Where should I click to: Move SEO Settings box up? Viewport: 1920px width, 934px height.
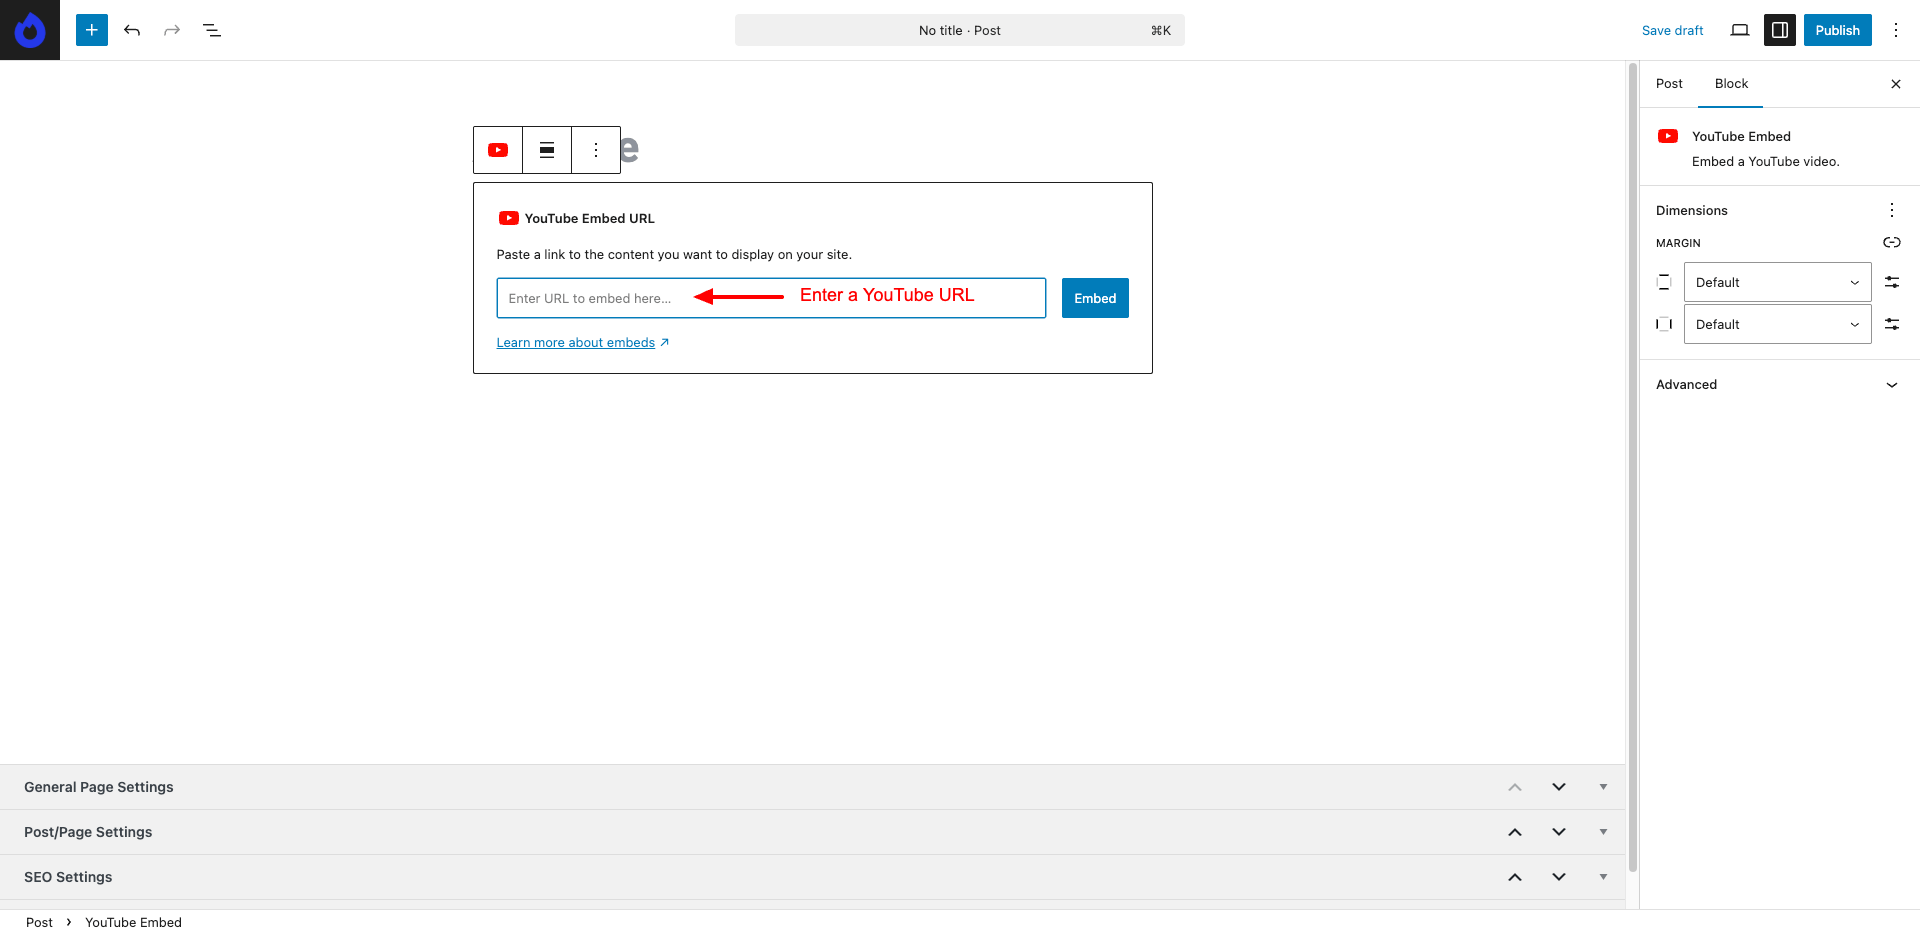1515,877
